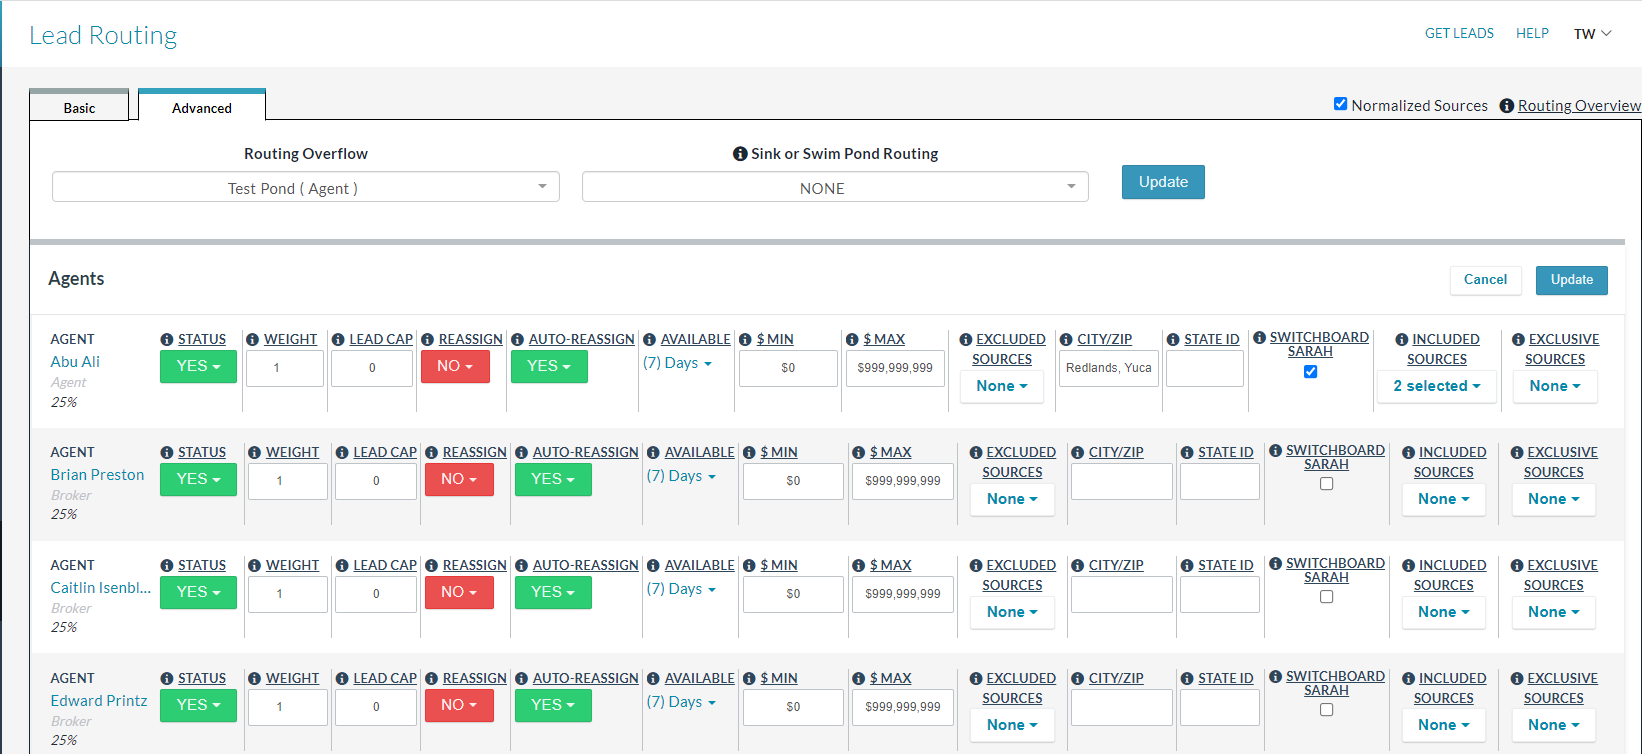Click Edward Printz's Weight input field
Screen dimensions: 1642x754
287,706
